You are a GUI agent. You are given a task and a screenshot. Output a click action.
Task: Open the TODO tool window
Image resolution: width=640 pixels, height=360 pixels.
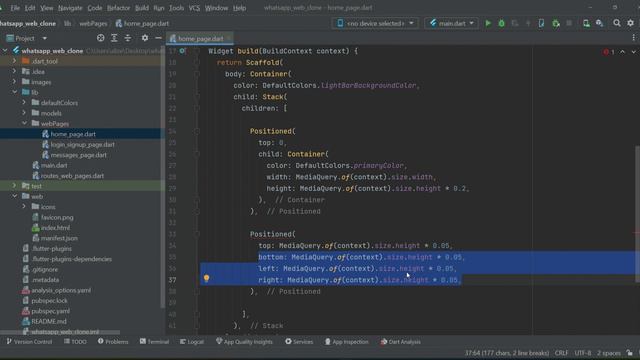[x=75, y=342]
